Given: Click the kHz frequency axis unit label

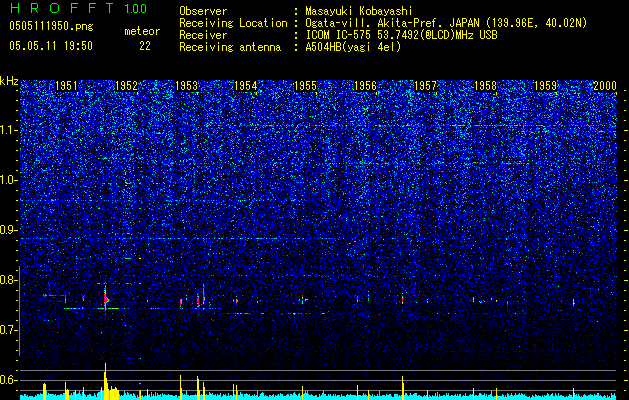Looking at the screenshot, I should (x=9, y=81).
